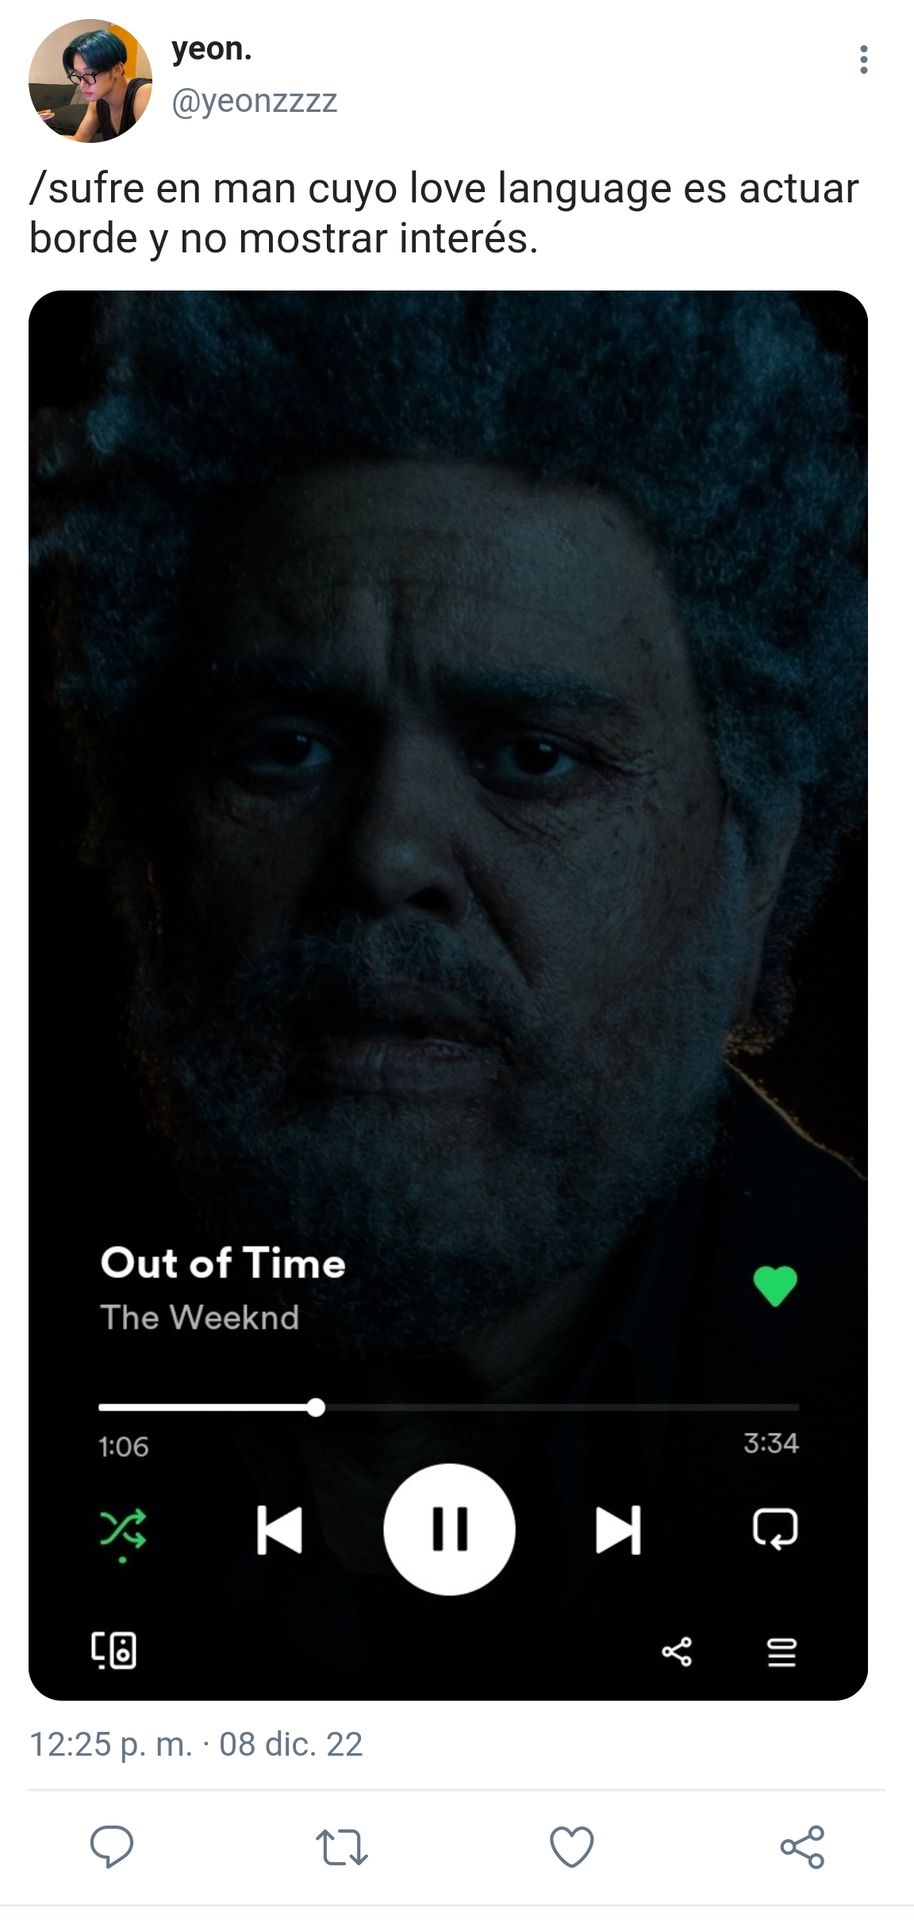This screenshot has height=1920, width=914.
Task: Like the tweet with the heart outline
Action: (x=572, y=1847)
